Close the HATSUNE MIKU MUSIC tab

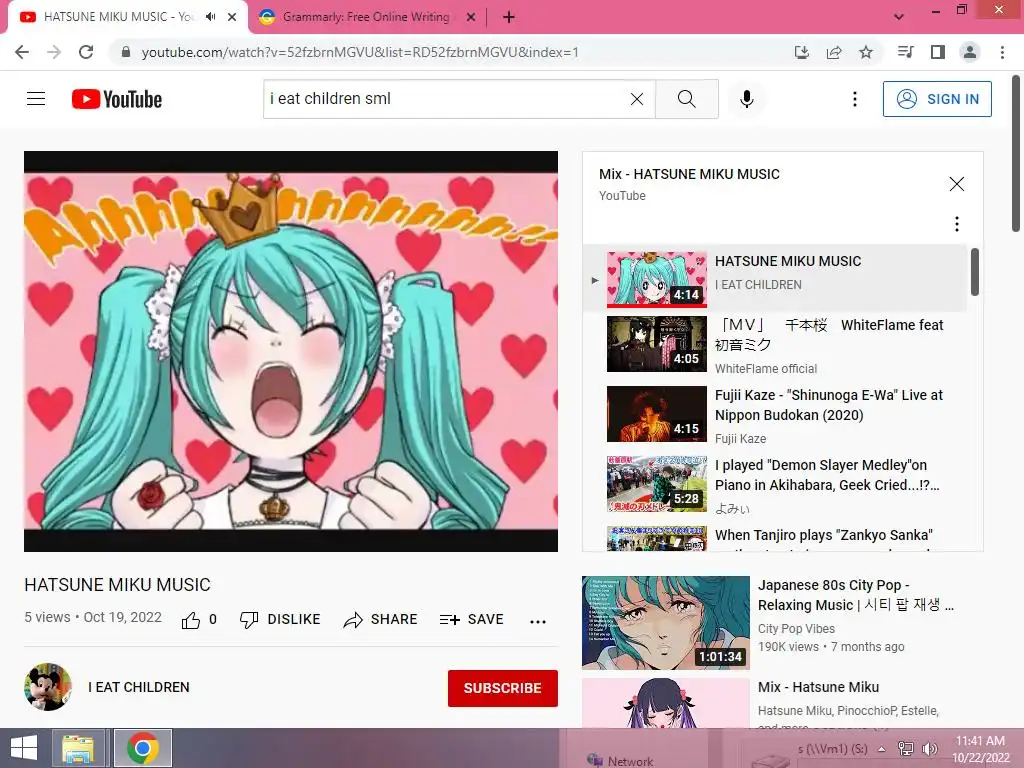click(232, 17)
